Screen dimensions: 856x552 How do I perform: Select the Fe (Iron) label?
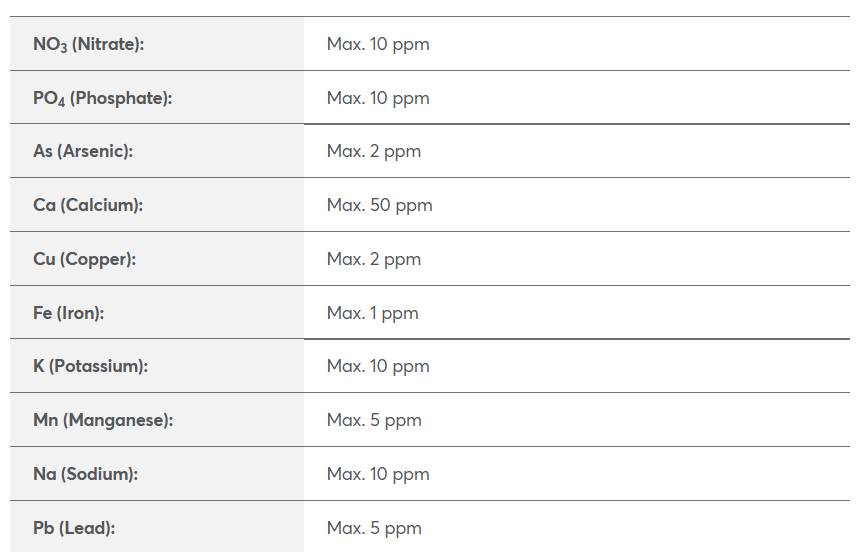coord(68,313)
